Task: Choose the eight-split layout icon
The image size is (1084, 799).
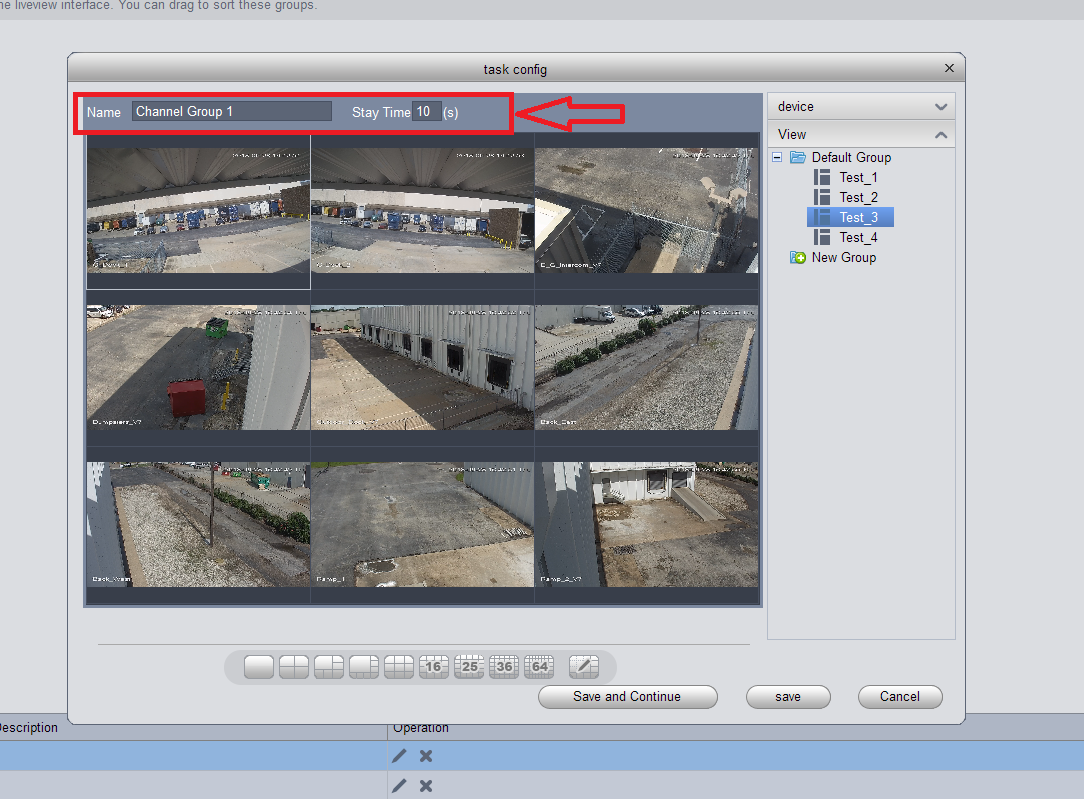Action: [x=364, y=667]
